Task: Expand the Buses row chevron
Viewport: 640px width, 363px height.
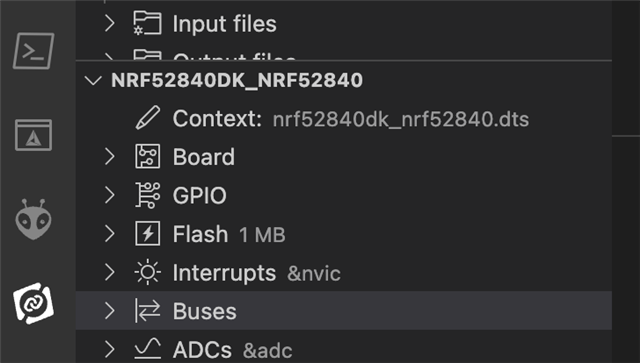Action: click(109, 311)
